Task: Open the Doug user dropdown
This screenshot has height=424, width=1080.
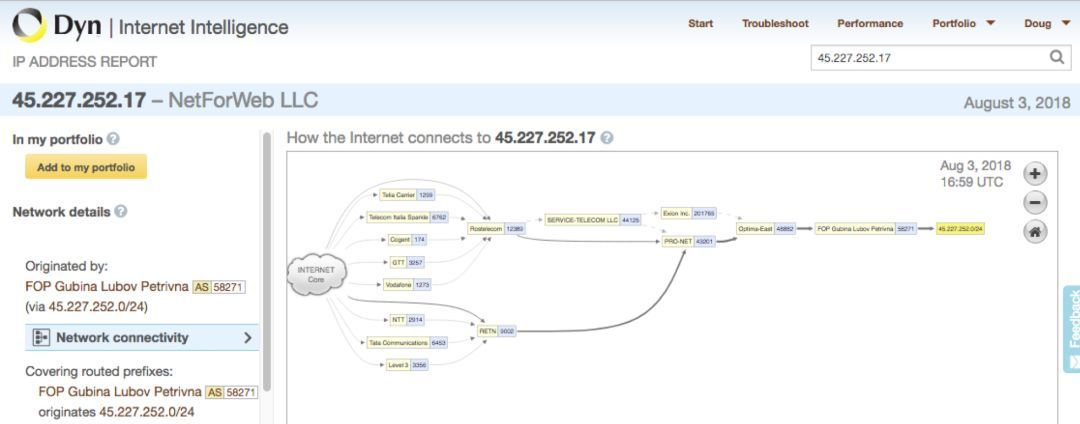Action: coord(1046,23)
